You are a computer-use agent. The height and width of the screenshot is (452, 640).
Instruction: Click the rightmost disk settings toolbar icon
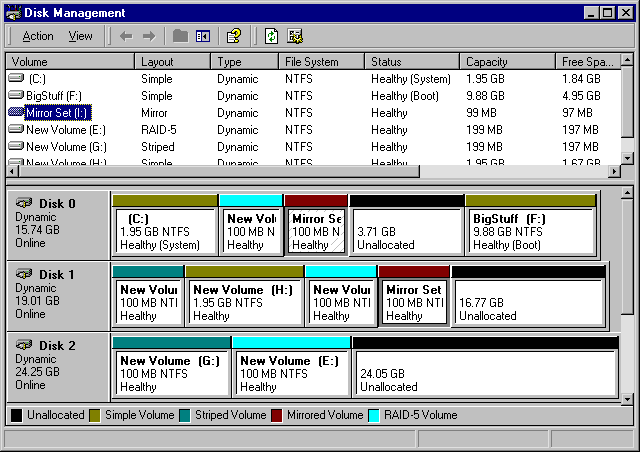[295, 36]
